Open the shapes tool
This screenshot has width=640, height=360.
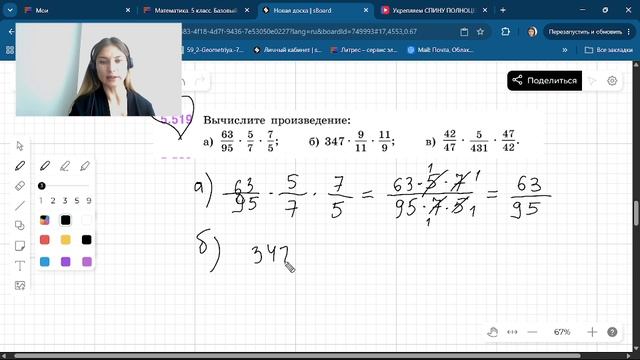(20, 225)
